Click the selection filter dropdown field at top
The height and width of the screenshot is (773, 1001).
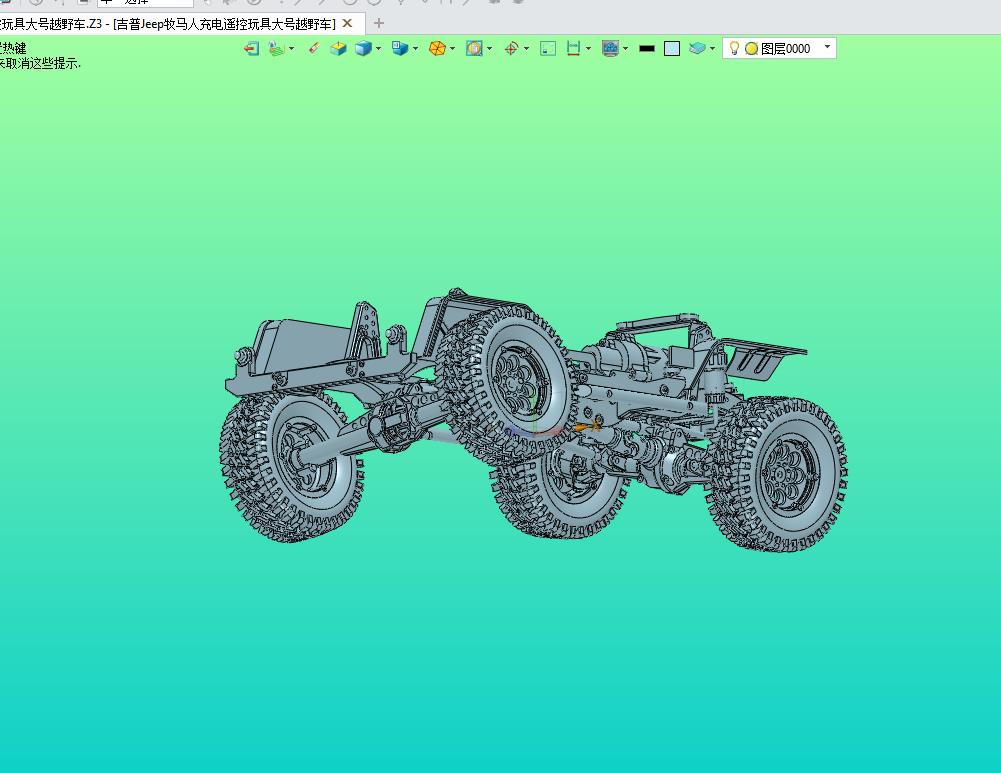(145, 2)
